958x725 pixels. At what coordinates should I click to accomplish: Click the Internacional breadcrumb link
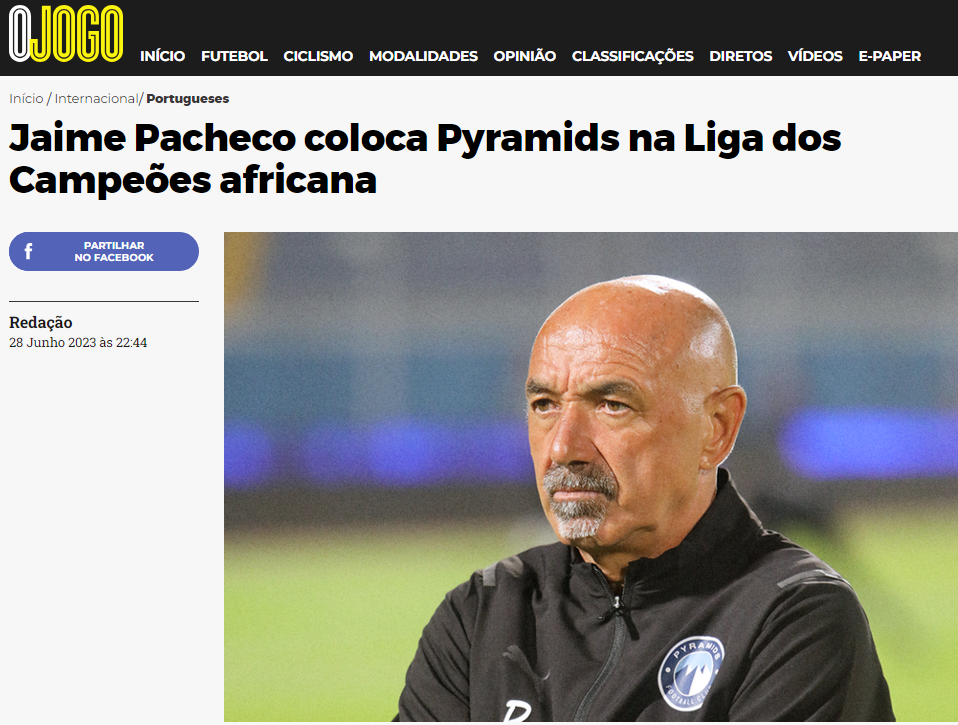click(96, 98)
